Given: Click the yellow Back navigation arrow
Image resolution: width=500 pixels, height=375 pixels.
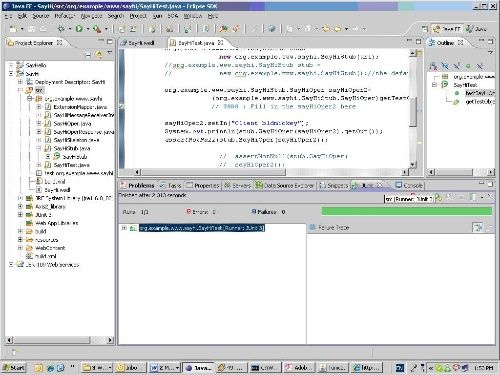Looking at the screenshot, I should [326, 29].
